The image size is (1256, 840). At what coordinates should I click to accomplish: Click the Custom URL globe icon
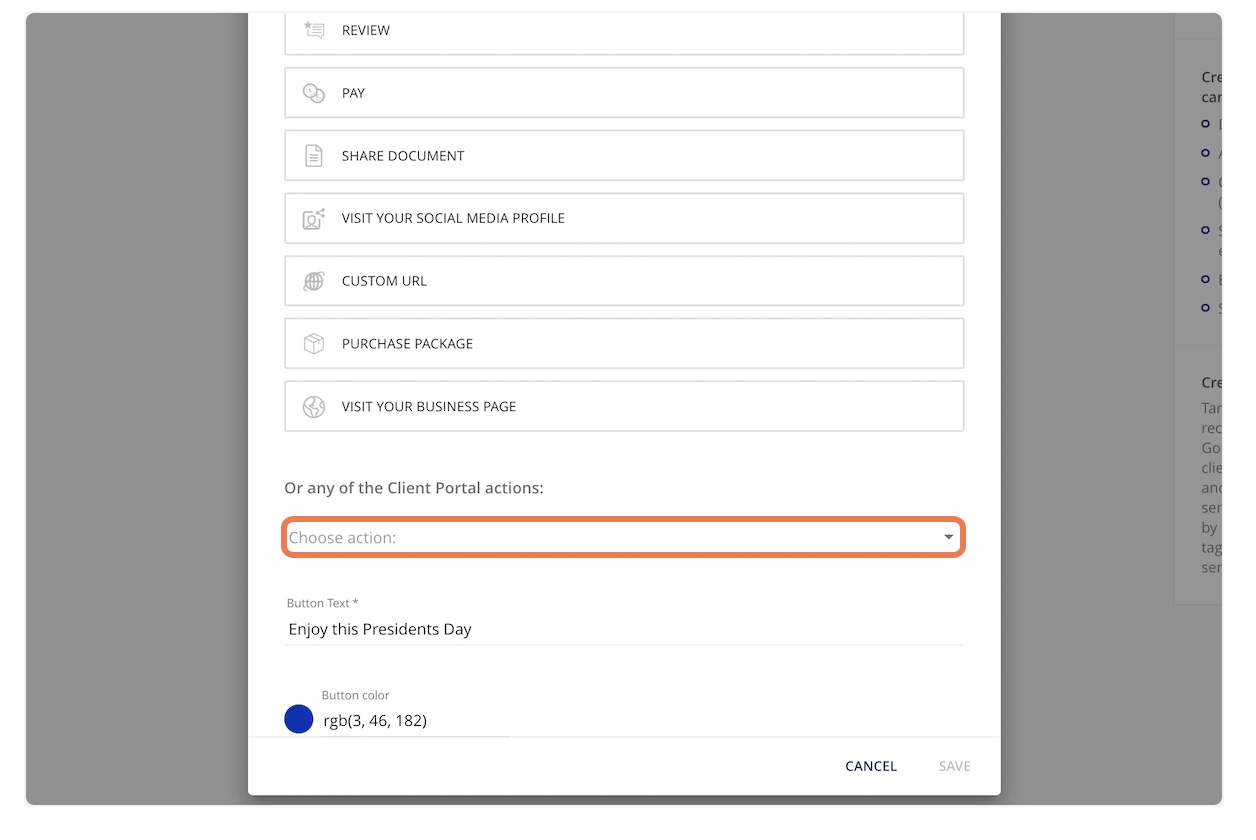[314, 281]
